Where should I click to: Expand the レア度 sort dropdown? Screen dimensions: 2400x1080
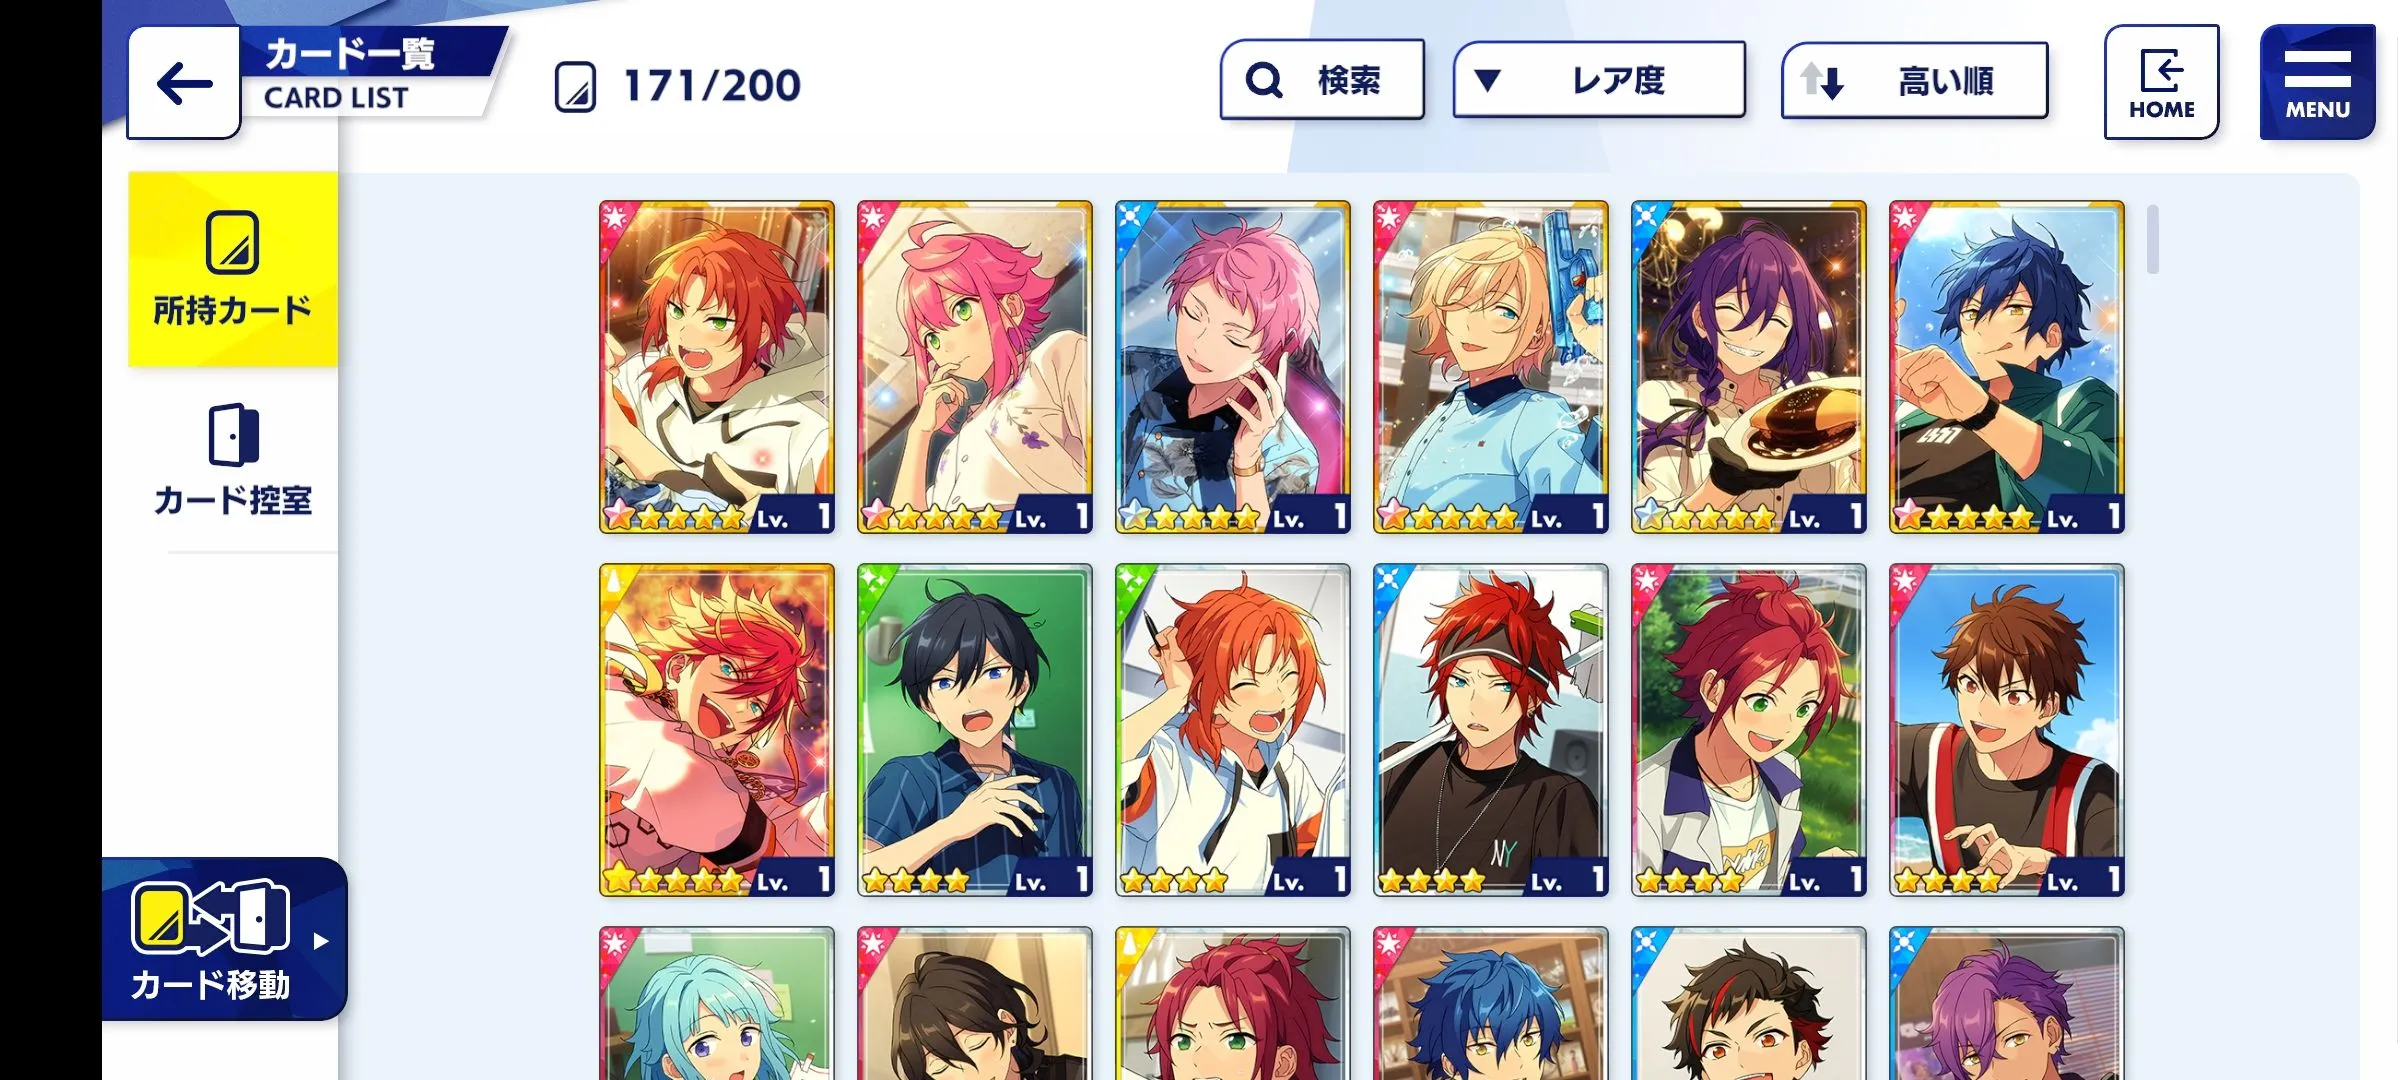(x=1599, y=80)
